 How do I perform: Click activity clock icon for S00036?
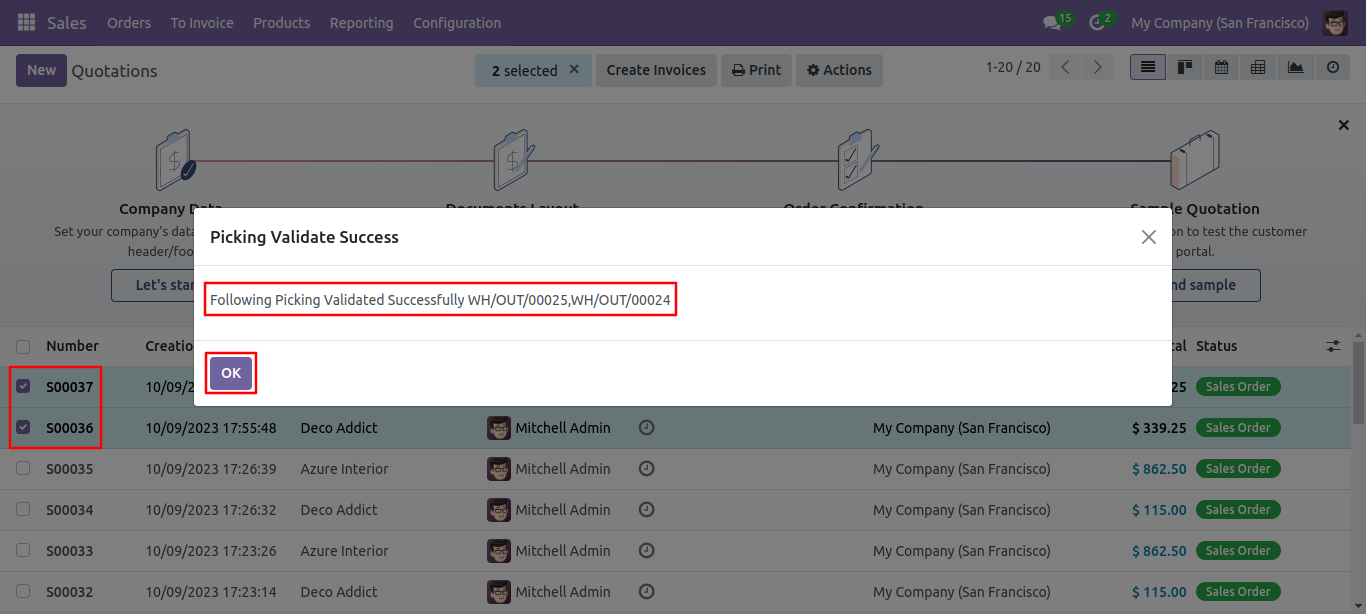pos(647,428)
